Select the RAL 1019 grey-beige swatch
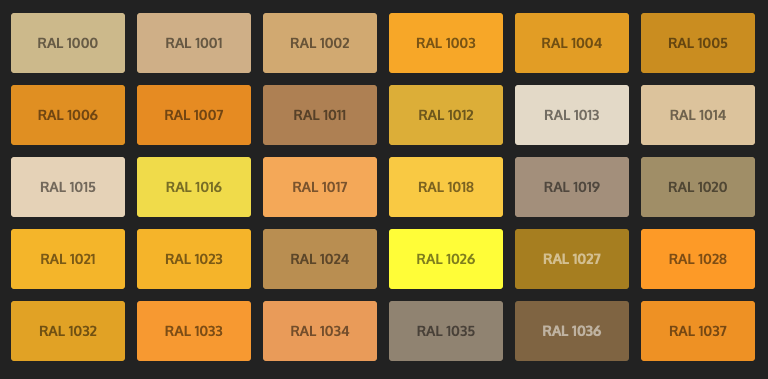 click(x=572, y=187)
